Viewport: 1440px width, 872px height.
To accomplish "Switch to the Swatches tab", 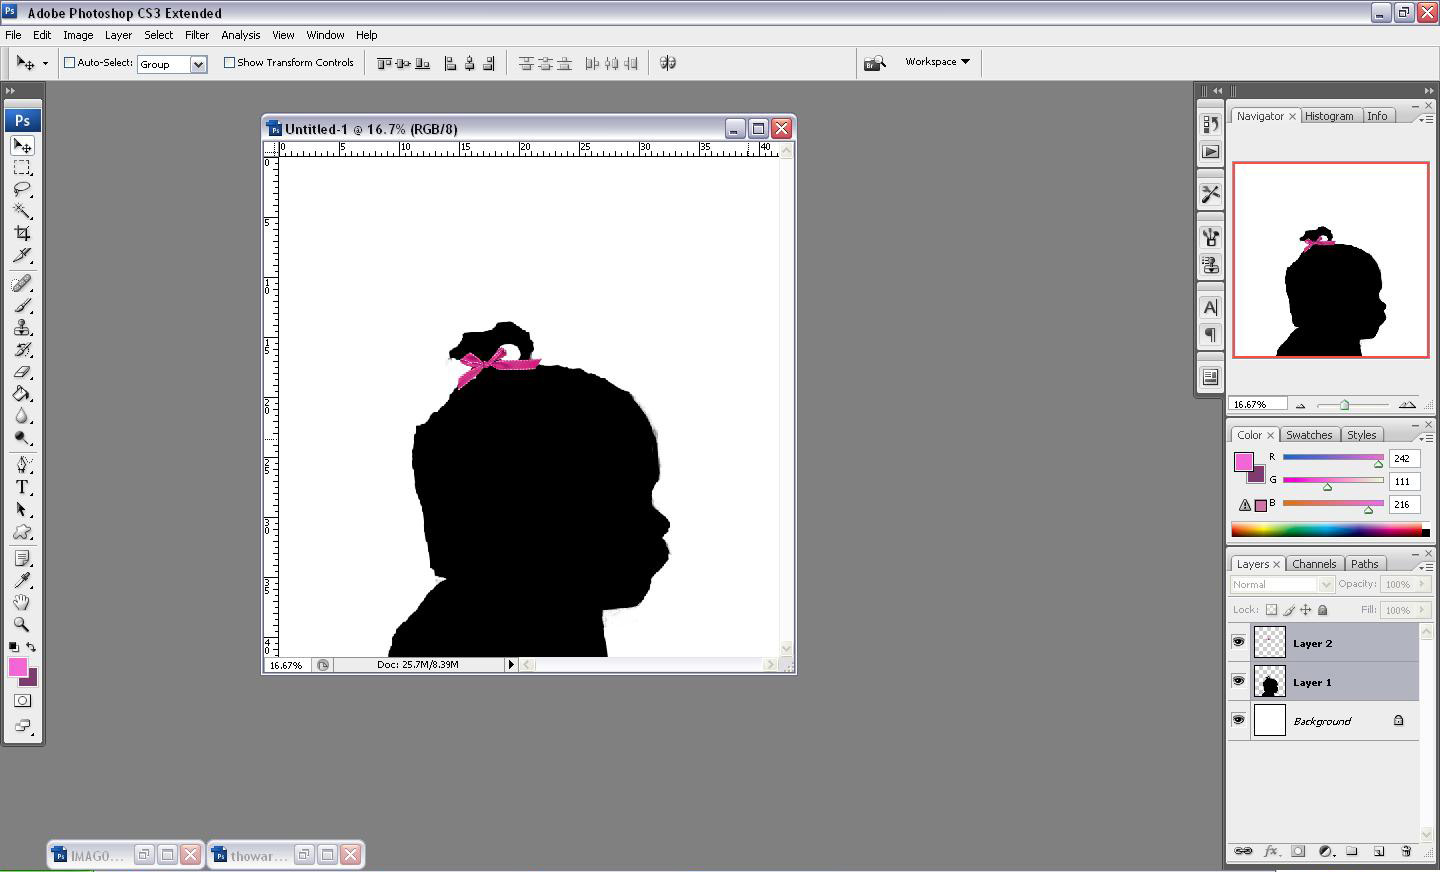I will coord(1309,434).
